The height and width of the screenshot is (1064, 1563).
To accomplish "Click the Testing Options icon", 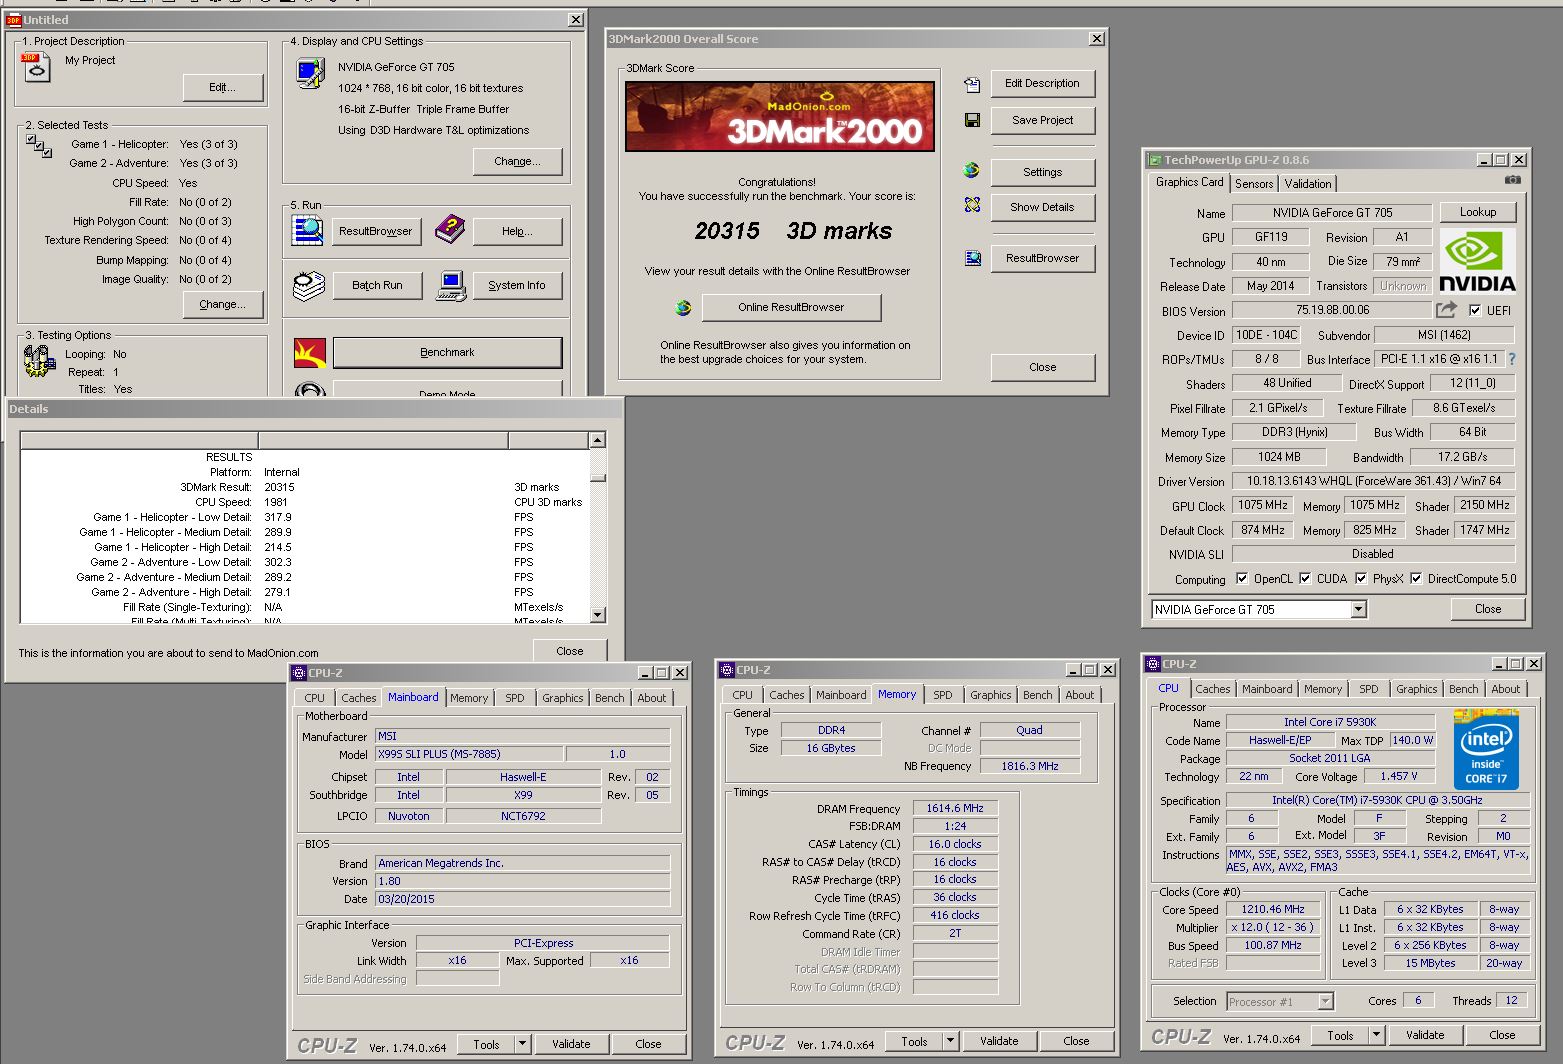I will pos(38,361).
